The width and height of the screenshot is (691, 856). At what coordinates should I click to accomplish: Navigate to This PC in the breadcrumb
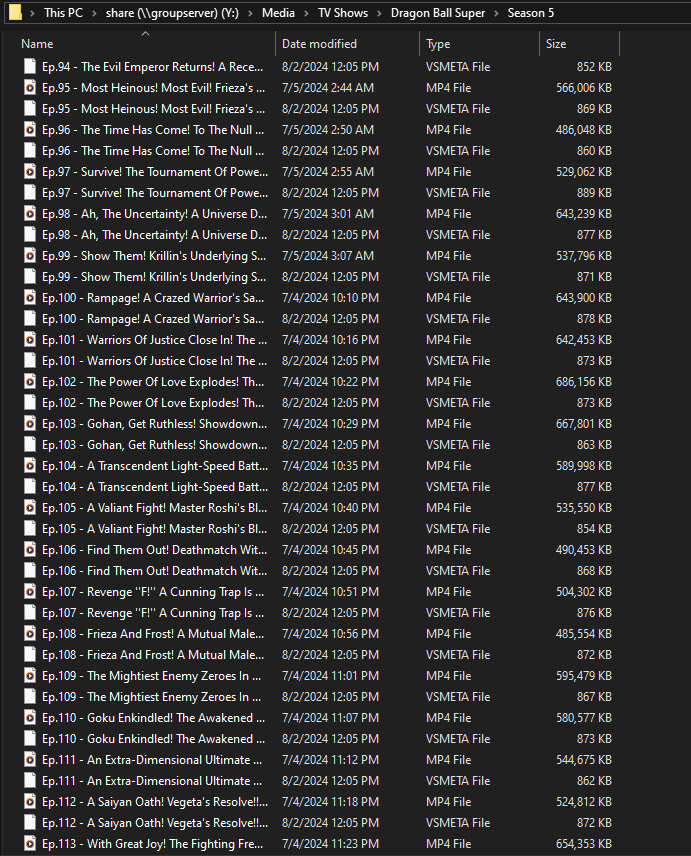(x=63, y=13)
